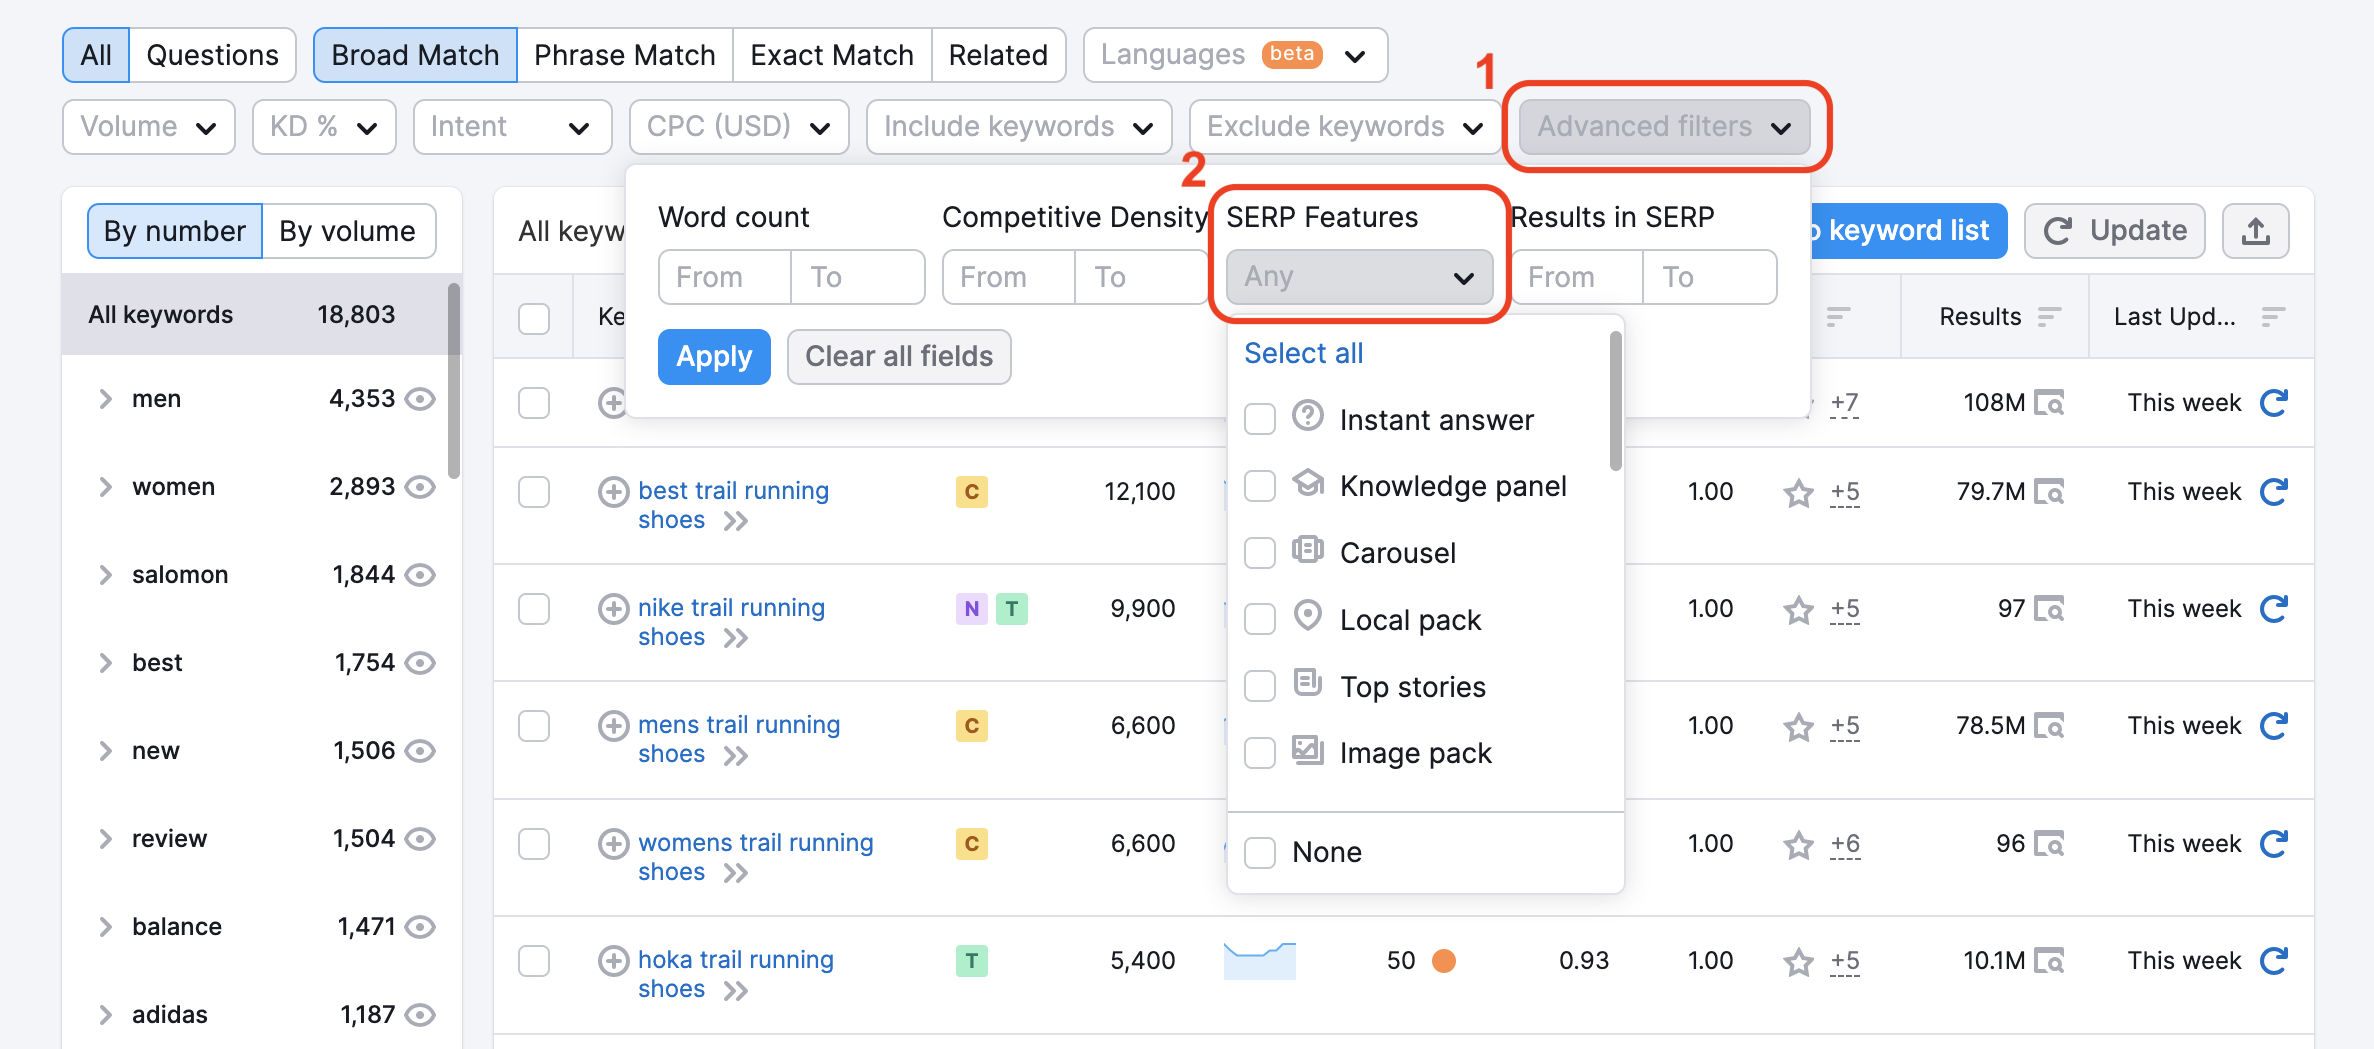Select the Phrase Match tab

pyautogui.click(x=624, y=55)
